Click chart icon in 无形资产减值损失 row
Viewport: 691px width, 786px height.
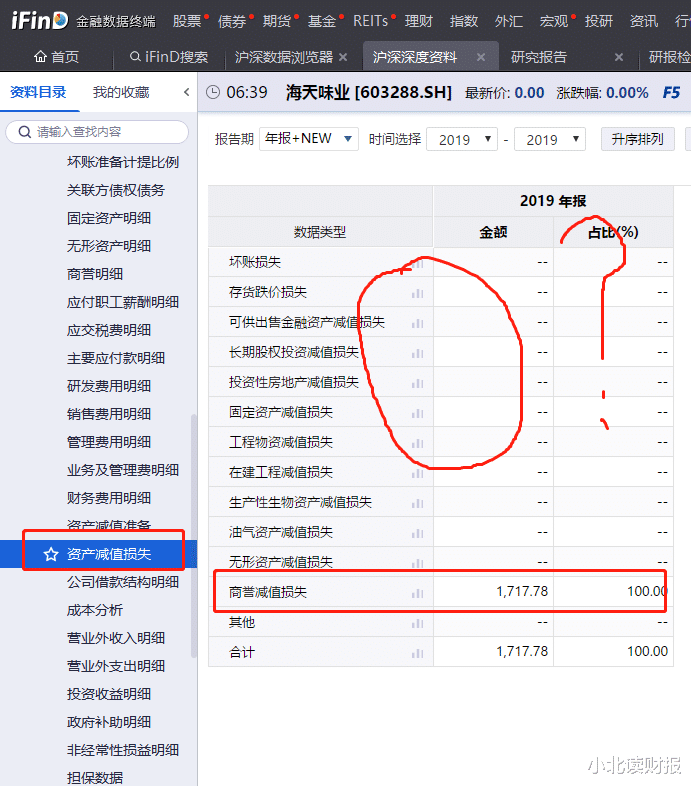coord(418,563)
